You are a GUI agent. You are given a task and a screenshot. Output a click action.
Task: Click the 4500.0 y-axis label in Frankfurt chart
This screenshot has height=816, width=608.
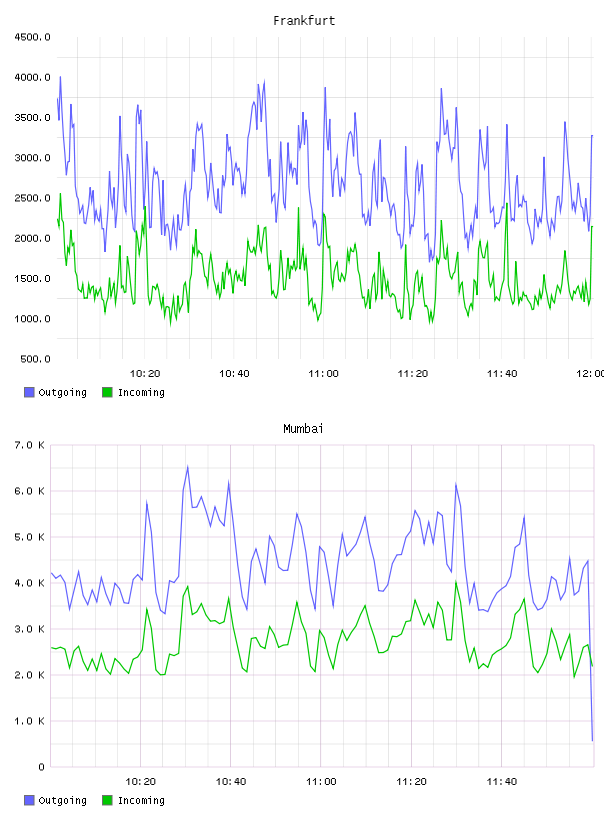[x=32, y=37]
